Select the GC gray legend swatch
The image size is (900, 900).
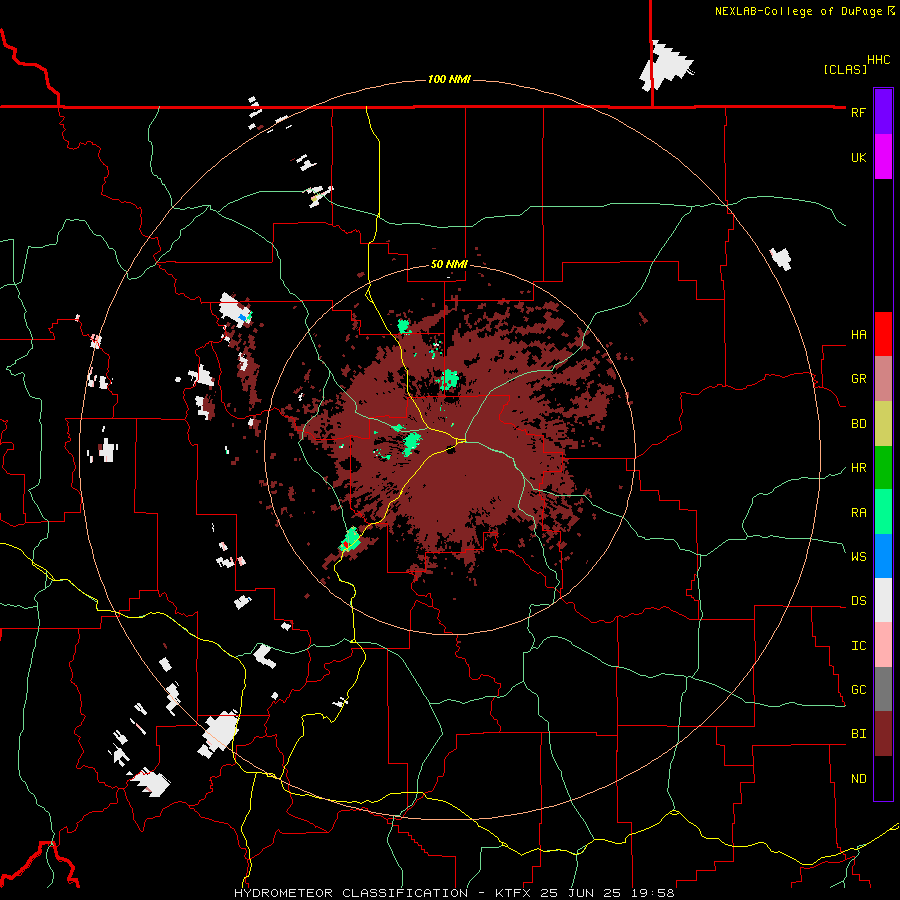coord(883,689)
